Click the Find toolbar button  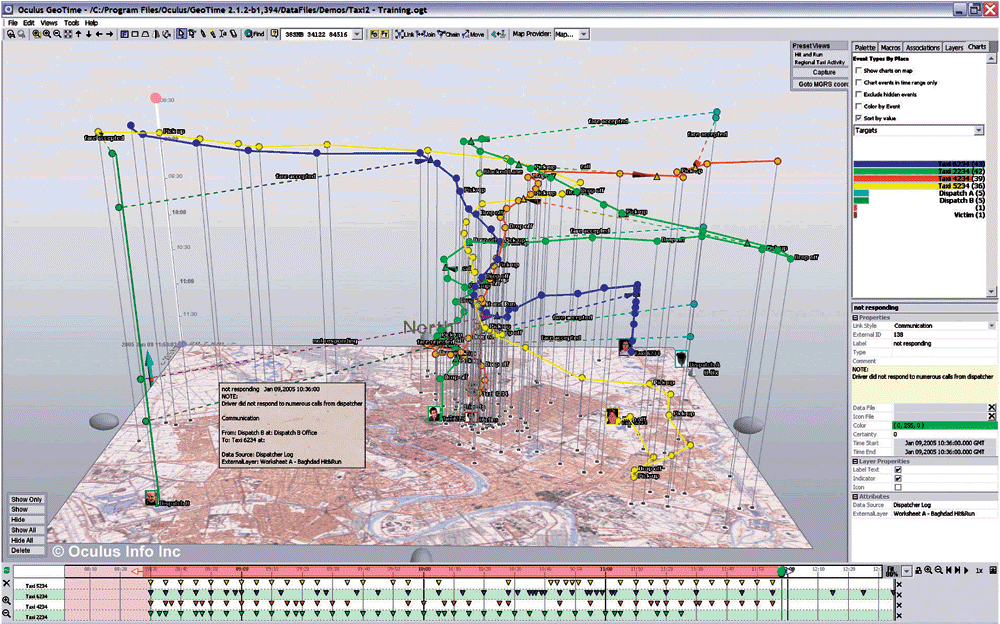254,34
